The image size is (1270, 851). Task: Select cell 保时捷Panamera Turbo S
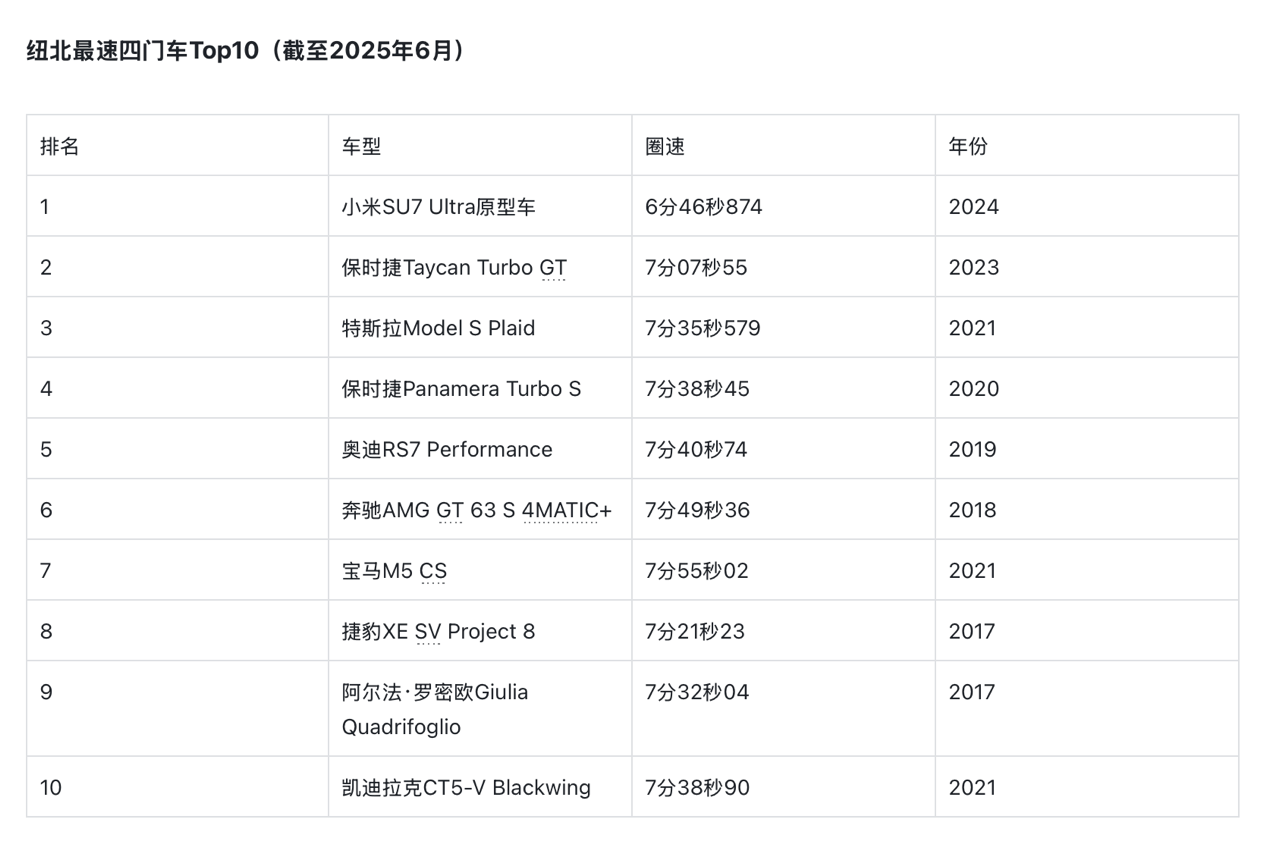click(x=480, y=388)
